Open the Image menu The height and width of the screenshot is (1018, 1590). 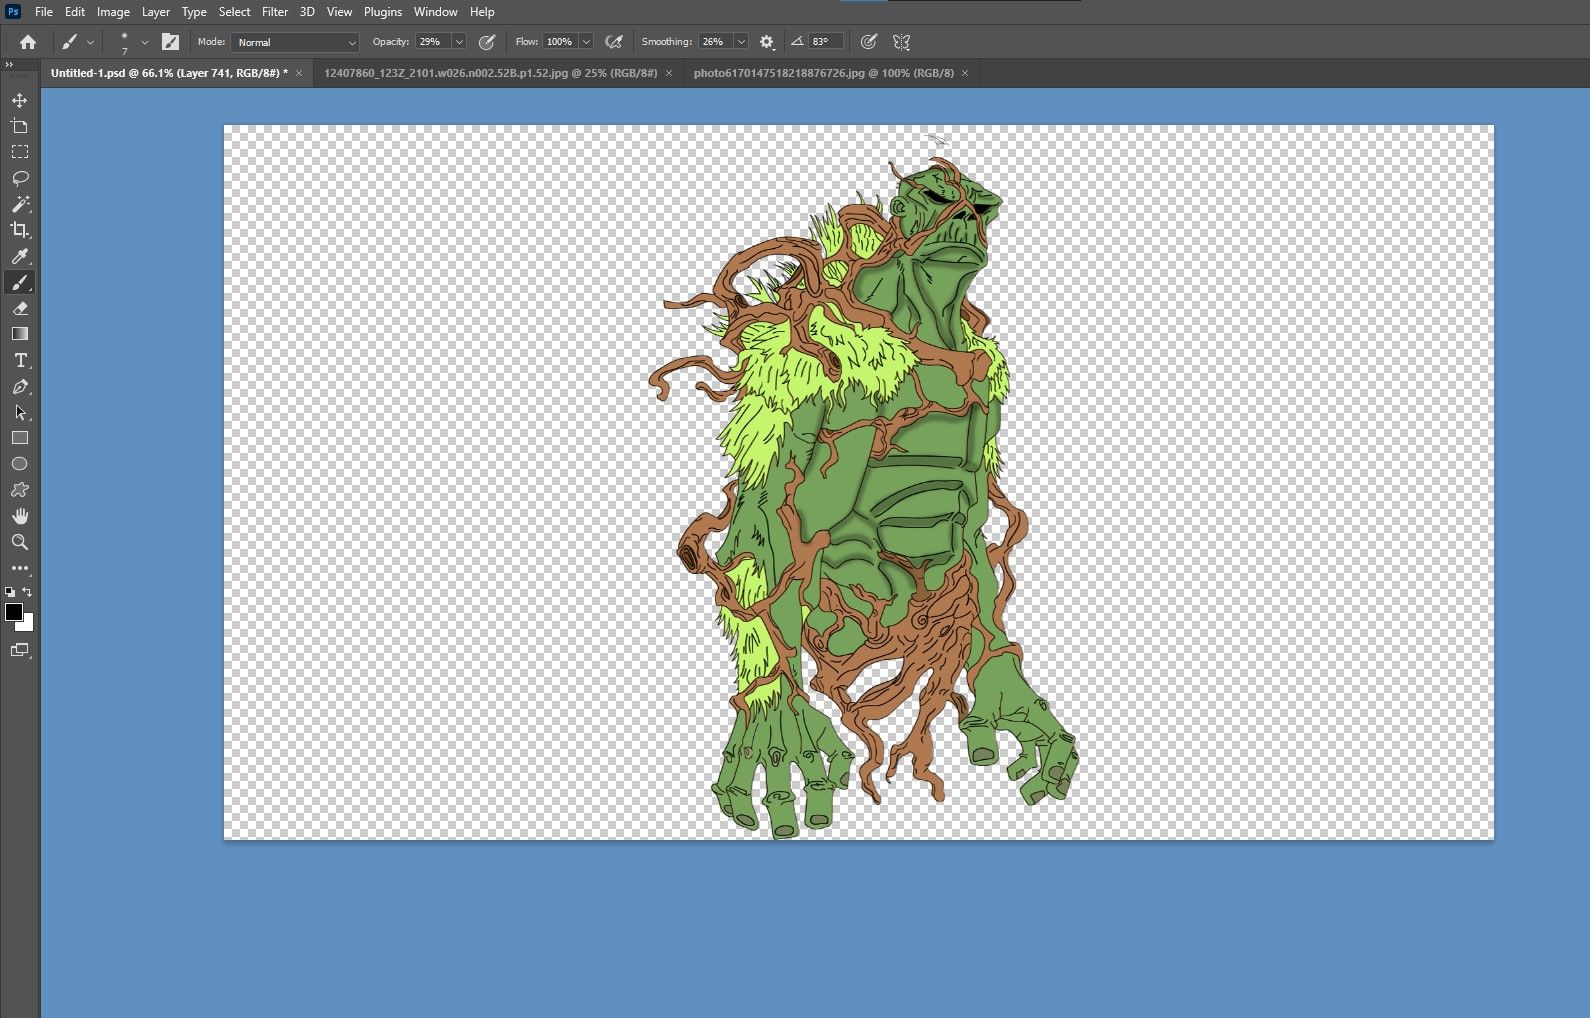113,12
